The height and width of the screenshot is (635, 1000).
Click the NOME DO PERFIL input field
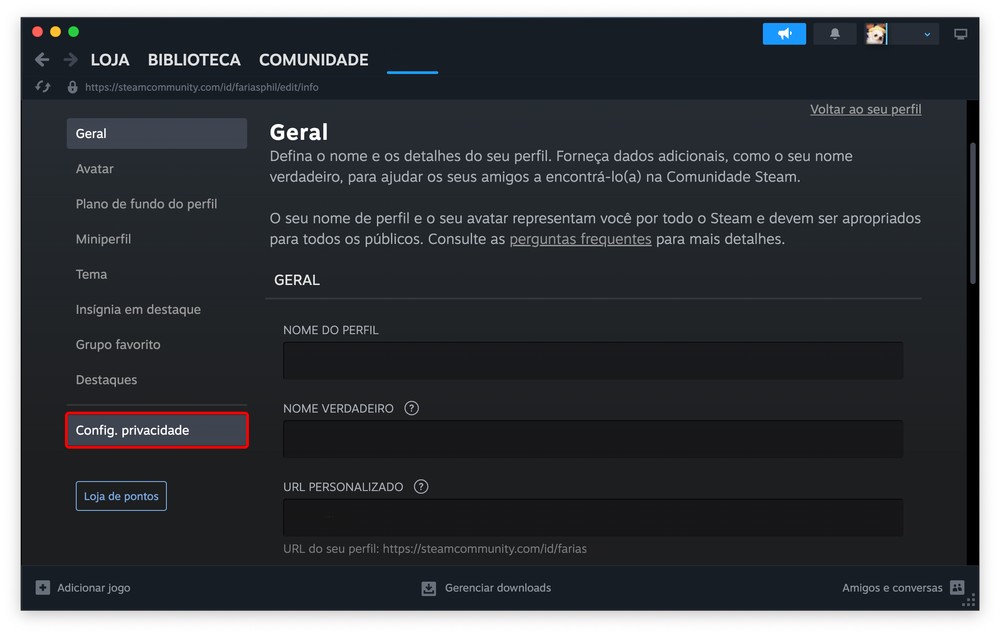tap(593, 360)
